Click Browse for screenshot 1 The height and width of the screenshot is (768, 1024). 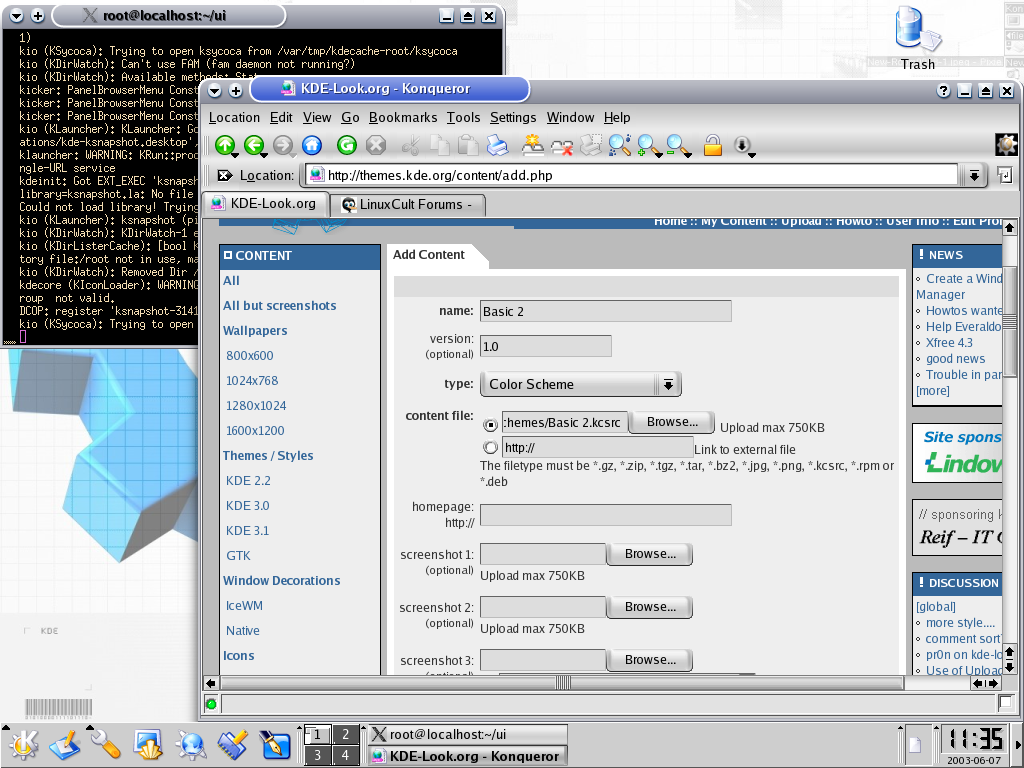point(650,554)
